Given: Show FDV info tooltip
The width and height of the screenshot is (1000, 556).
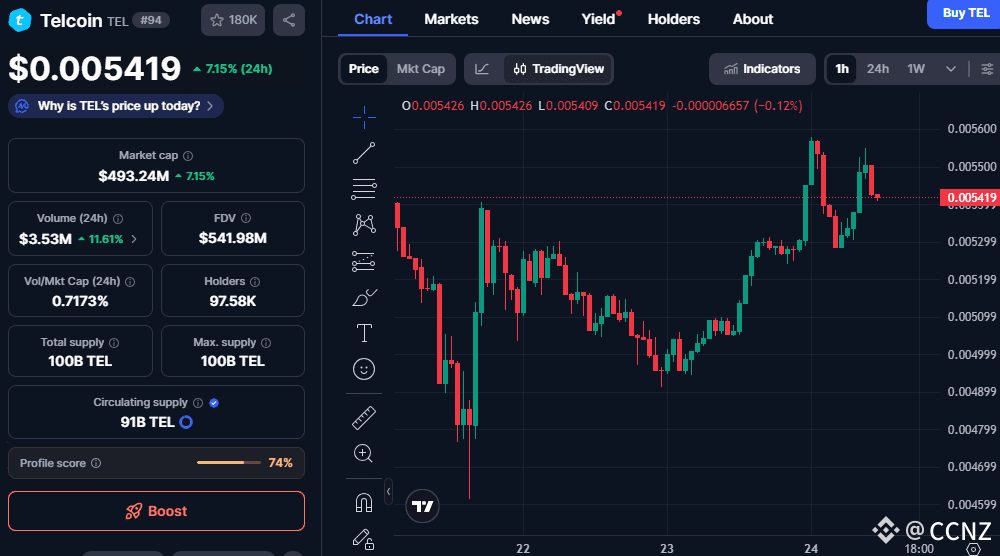Looking at the screenshot, I should coord(246,218).
